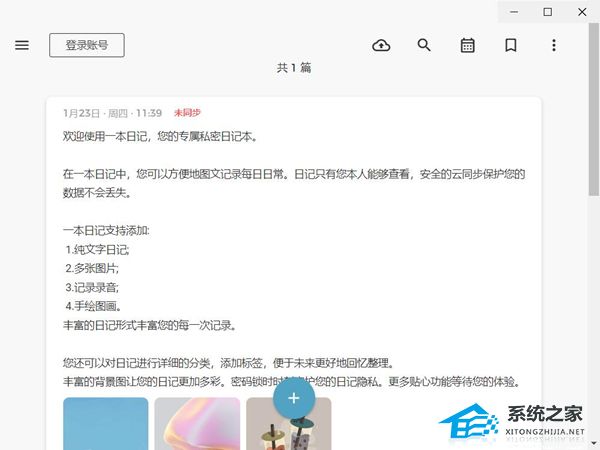Open the search magnifier
This screenshot has width=600, height=450.
pyautogui.click(x=424, y=45)
